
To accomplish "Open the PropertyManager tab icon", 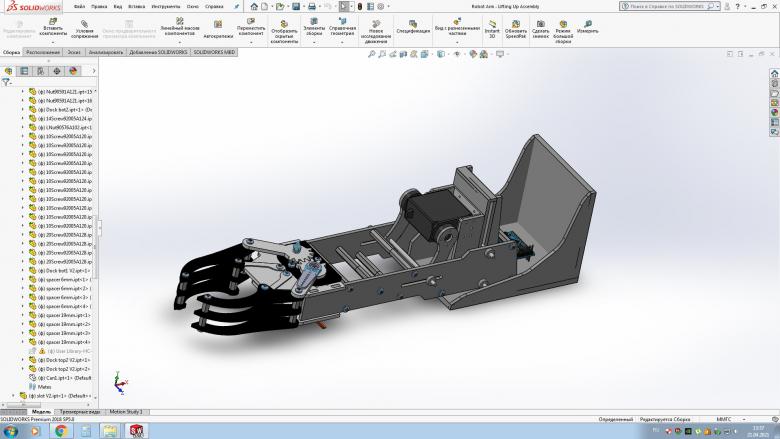I will coord(24,71).
